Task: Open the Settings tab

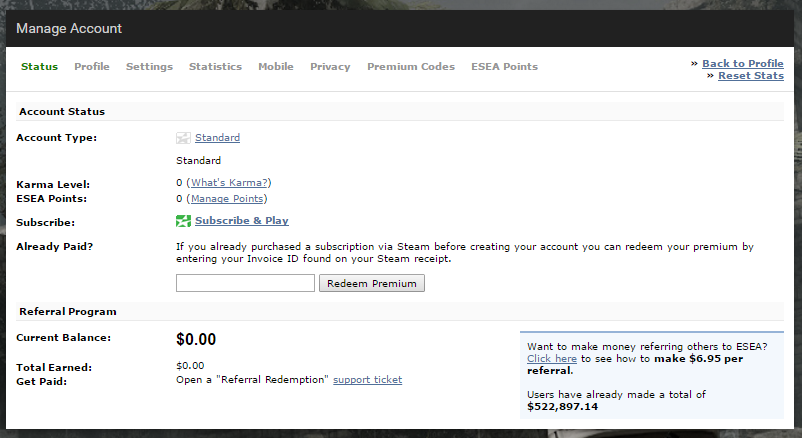Action: point(149,67)
